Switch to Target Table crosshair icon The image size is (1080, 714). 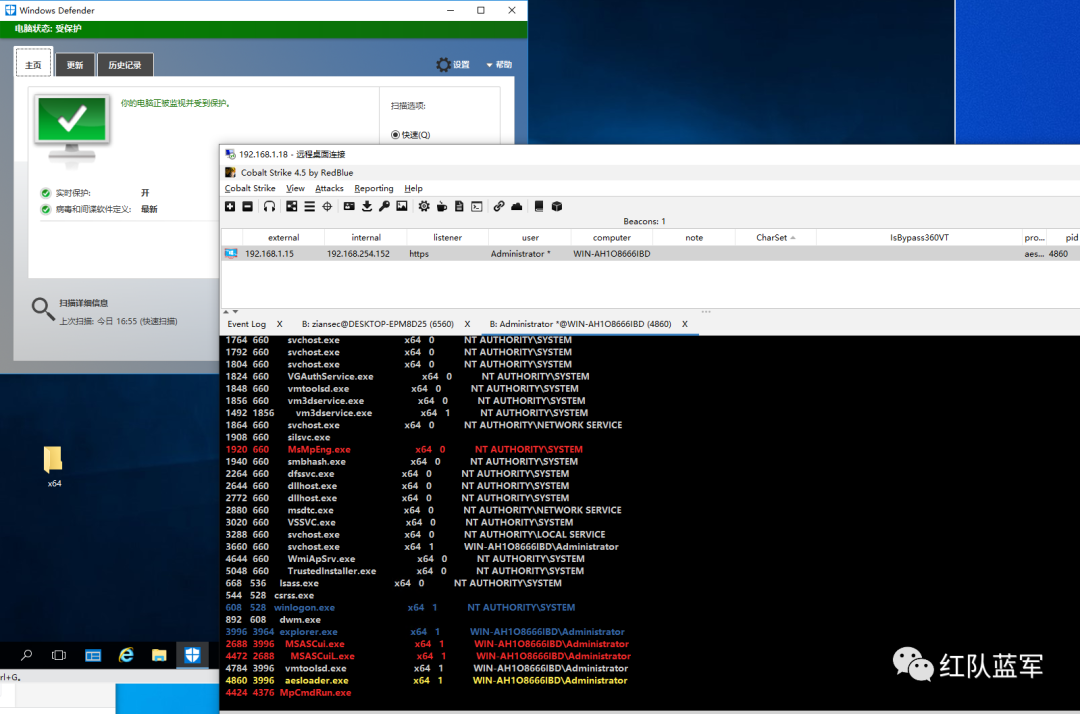[327, 207]
